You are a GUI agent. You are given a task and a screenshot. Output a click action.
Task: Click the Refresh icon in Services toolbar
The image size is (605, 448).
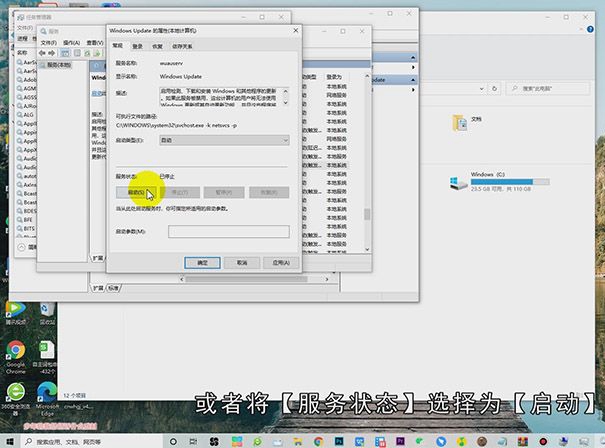point(88,53)
